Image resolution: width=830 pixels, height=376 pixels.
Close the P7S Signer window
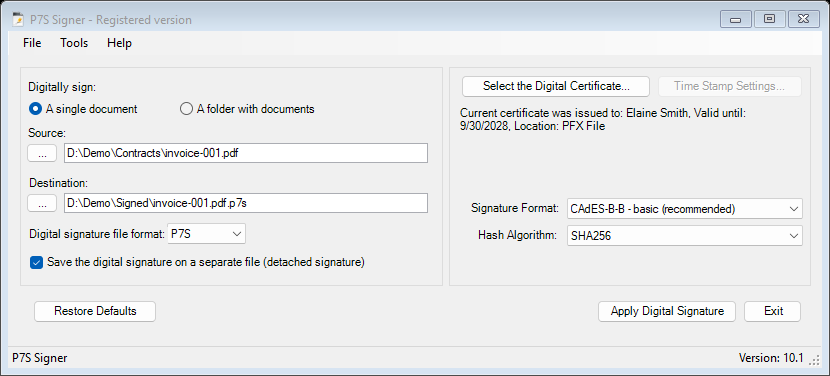tap(804, 20)
